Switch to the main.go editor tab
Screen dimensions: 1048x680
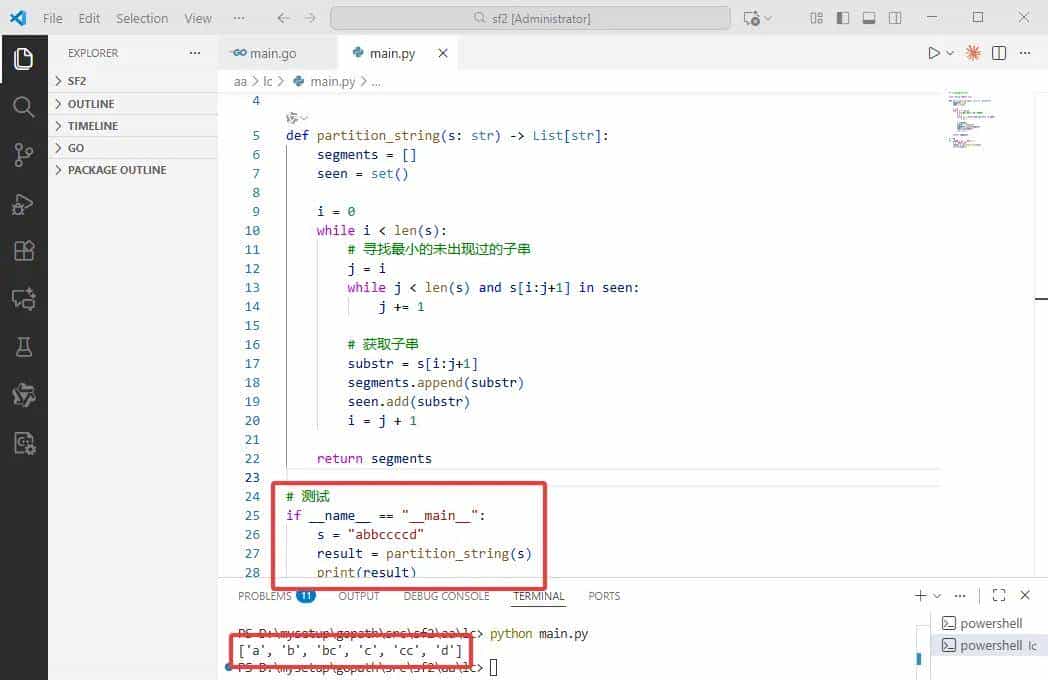point(272,53)
